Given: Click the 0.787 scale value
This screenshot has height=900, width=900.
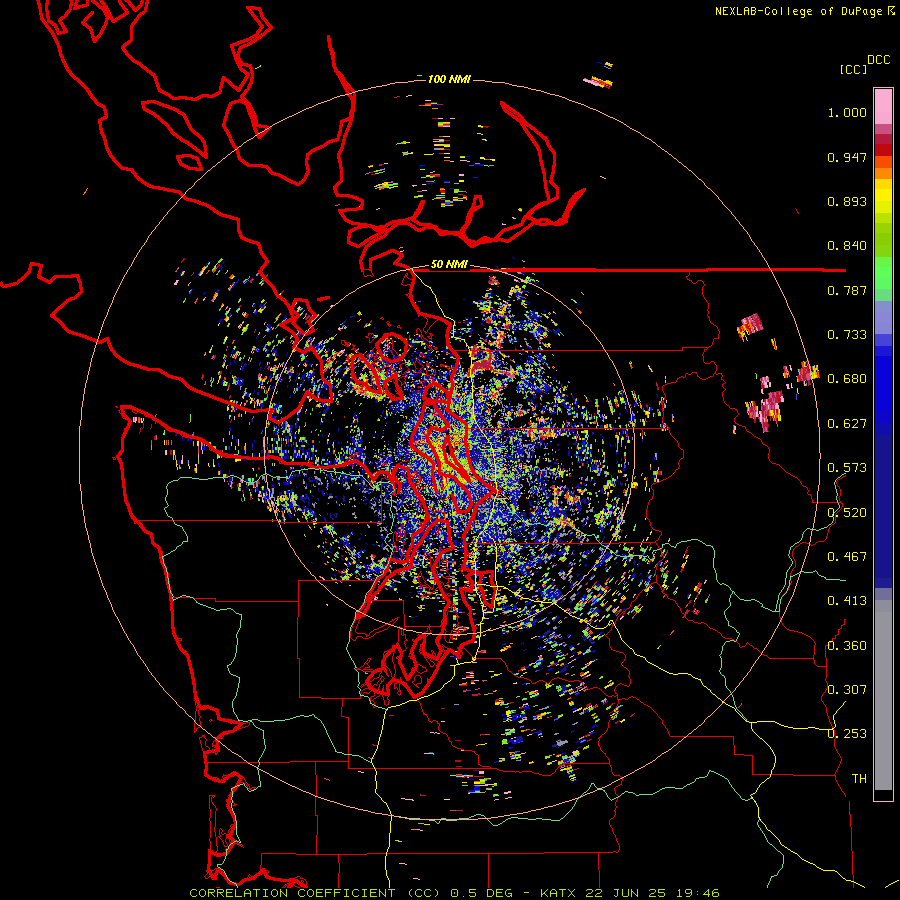Looking at the screenshot, I should point(847,290).
